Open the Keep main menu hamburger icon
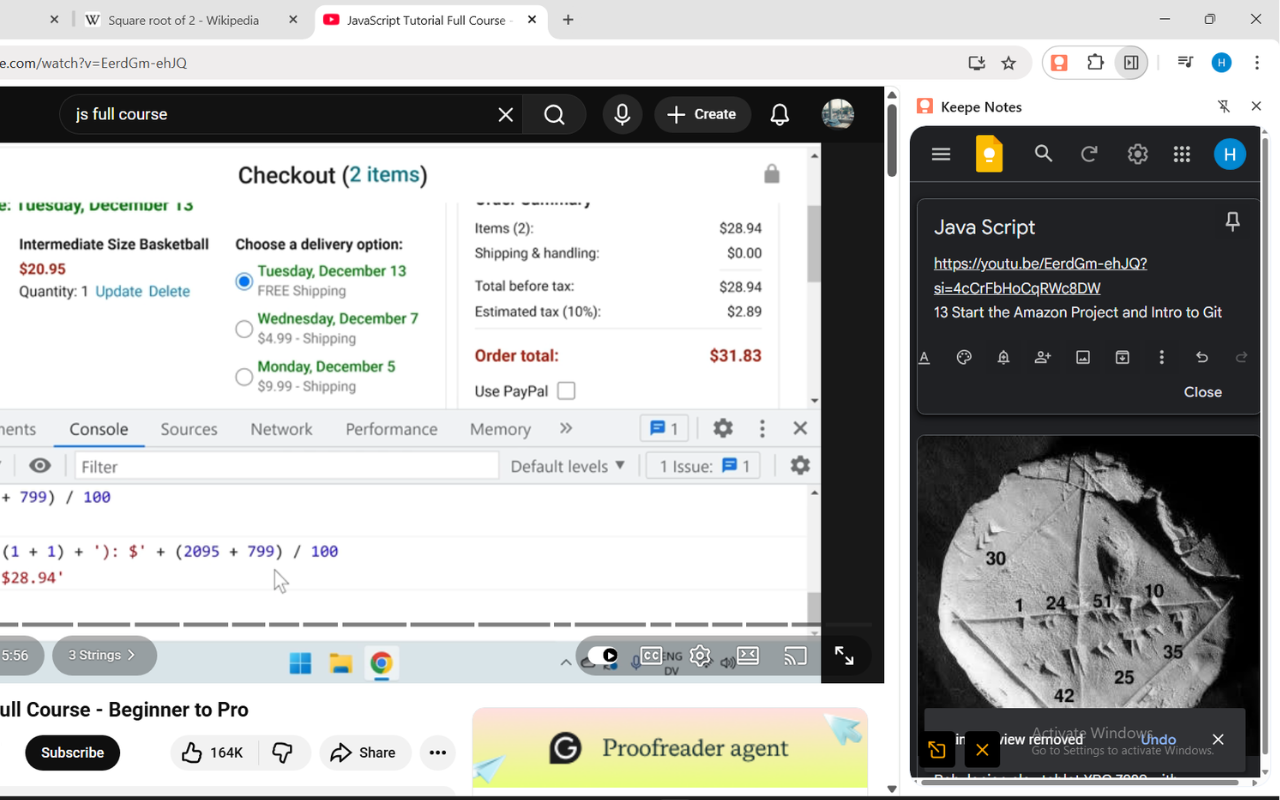This screenshot has width=1280, height=800. click(x=941, y=154)
